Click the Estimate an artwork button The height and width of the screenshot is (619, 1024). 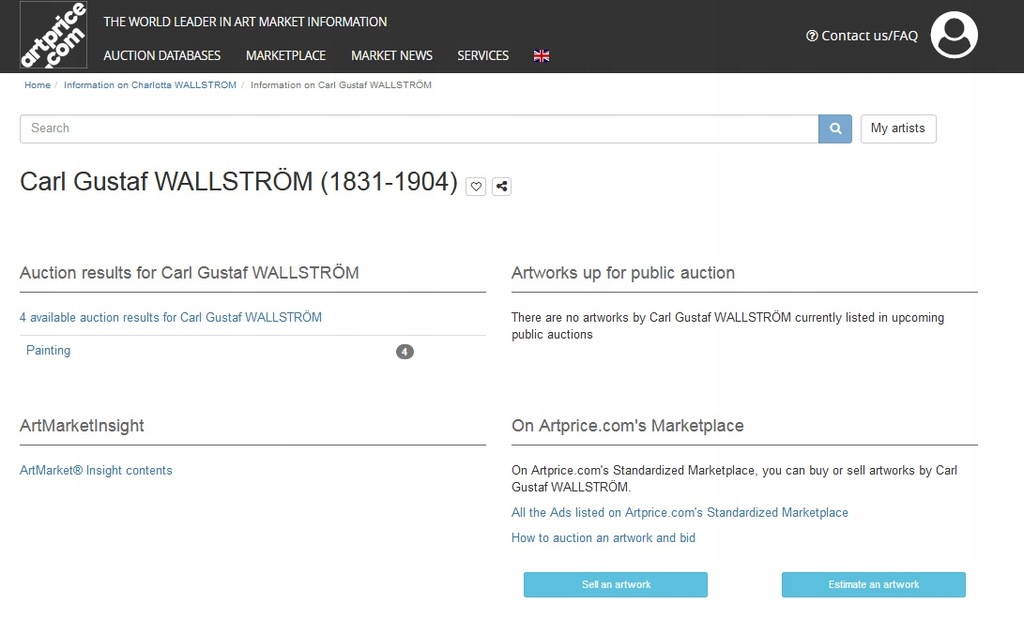pyautogui.click(x=874, y=584)
